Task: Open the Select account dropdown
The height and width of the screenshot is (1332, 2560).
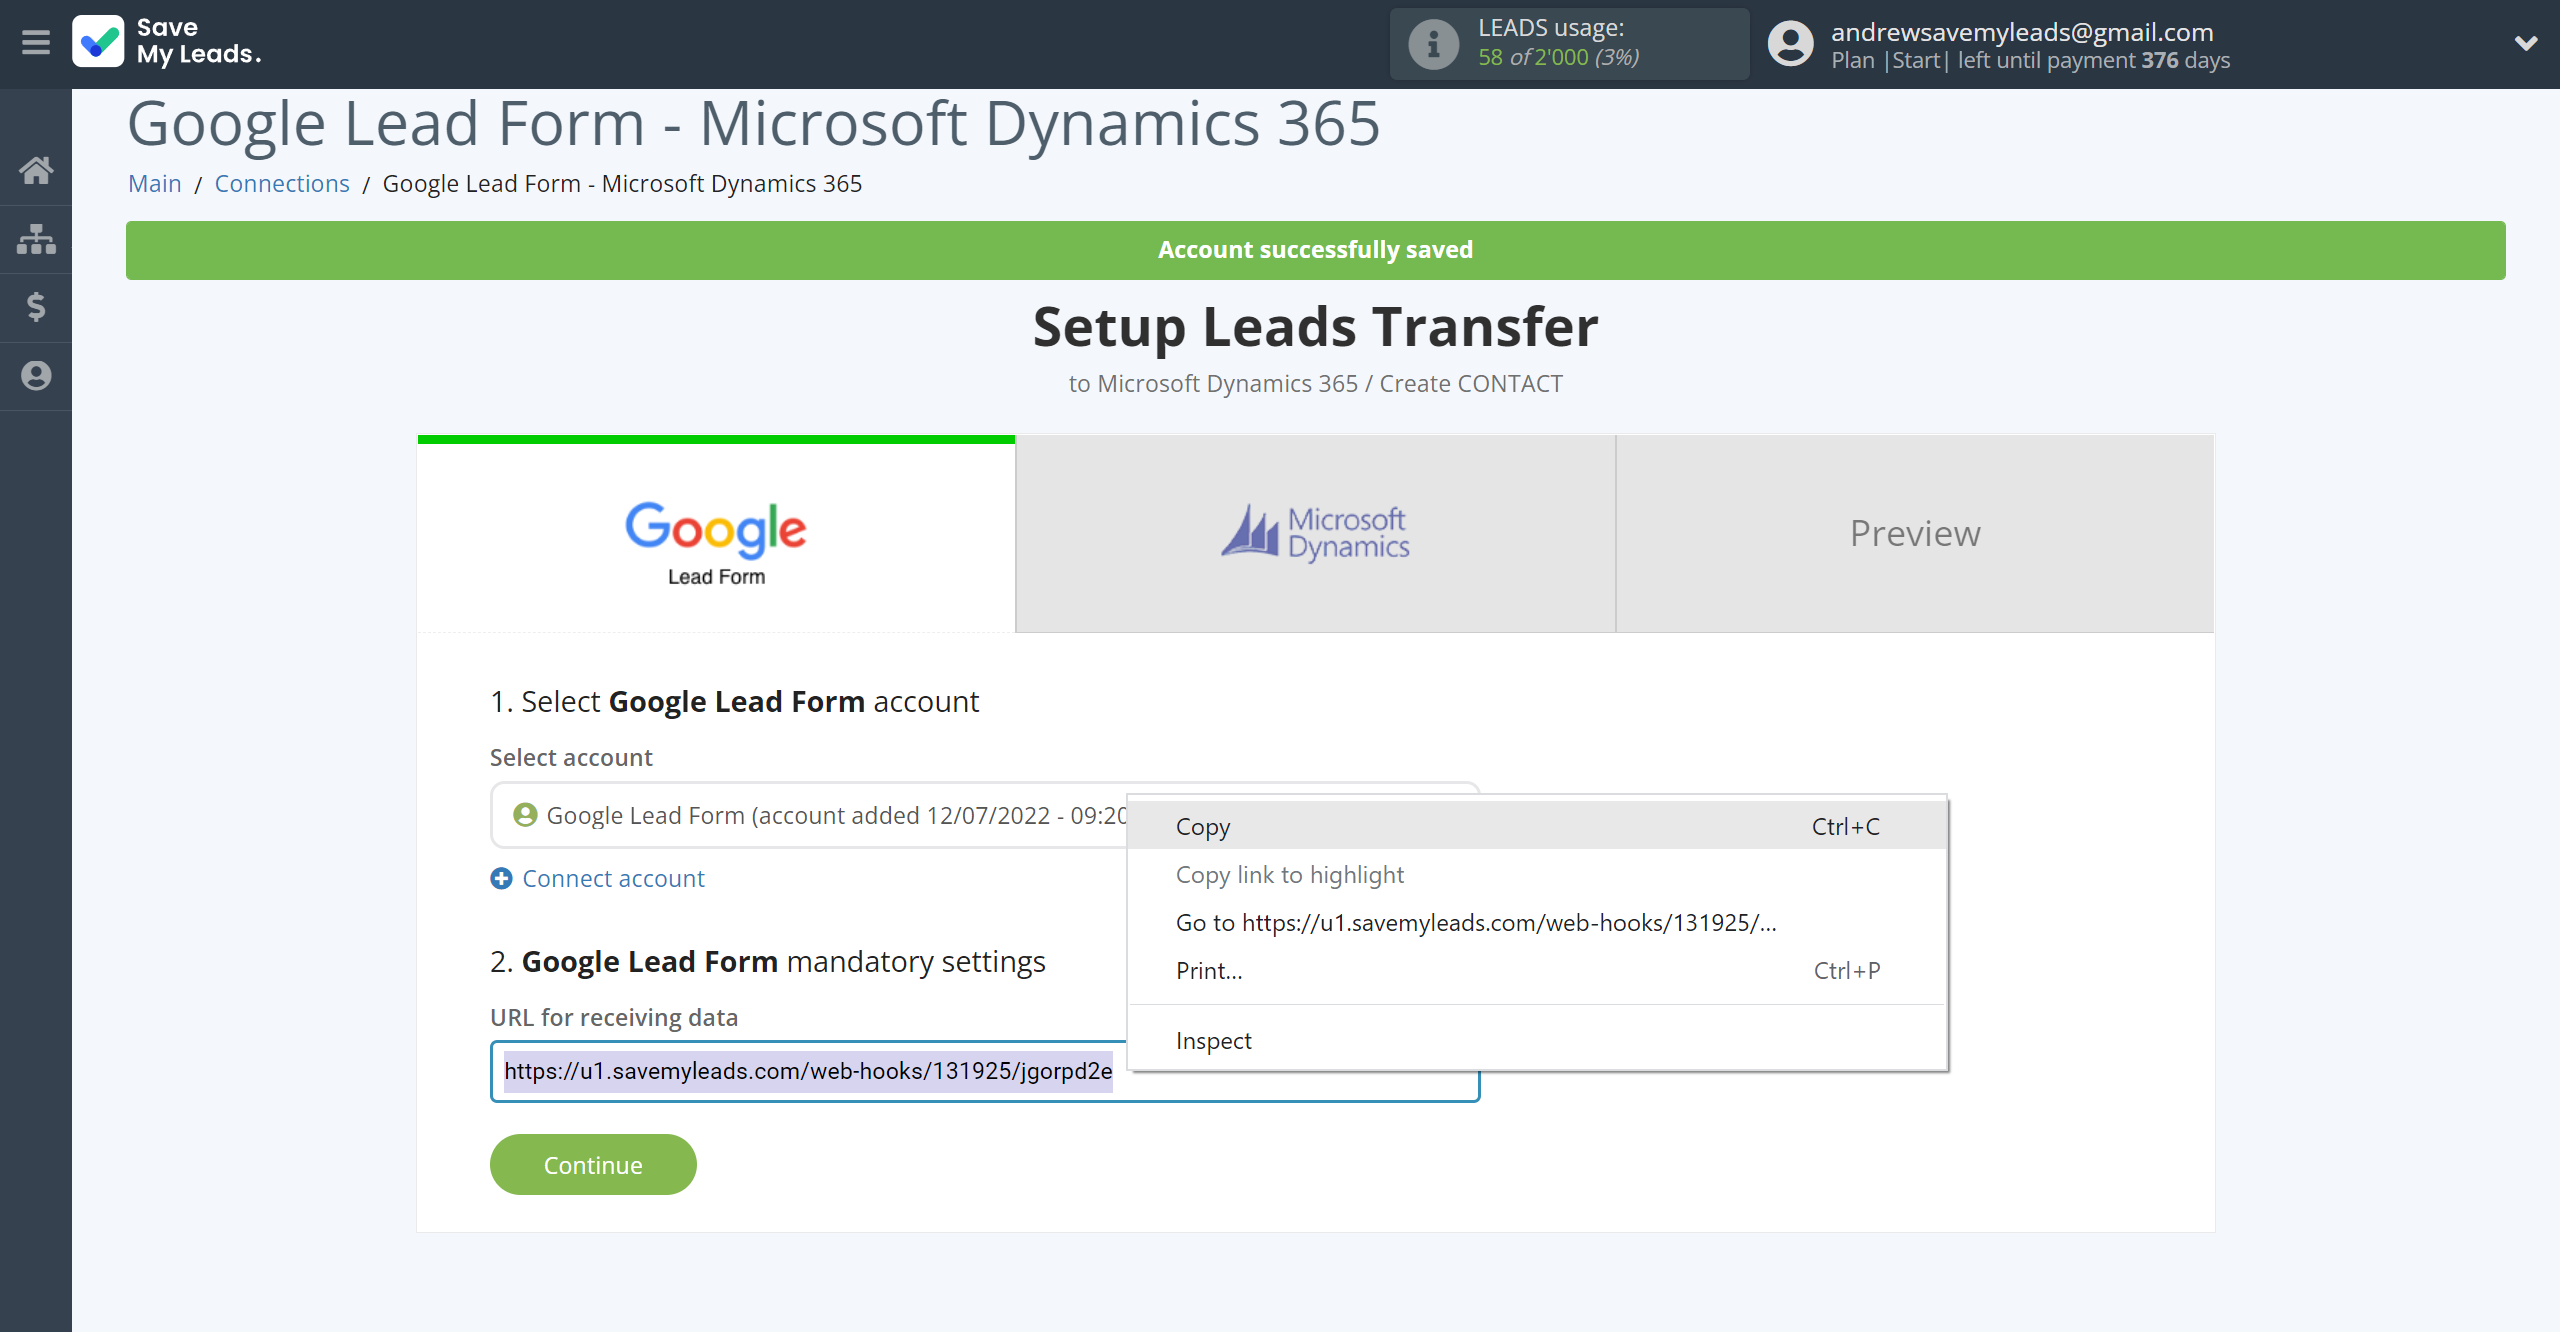Action: 985,815
